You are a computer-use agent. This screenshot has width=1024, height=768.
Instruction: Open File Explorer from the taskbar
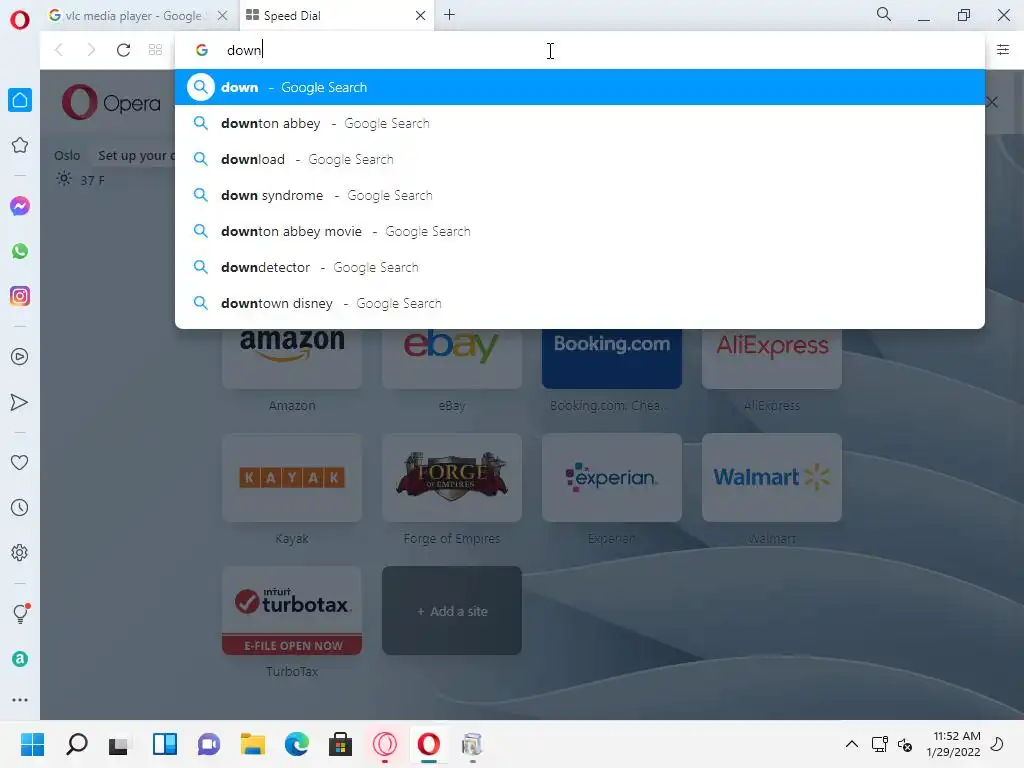(253, 744)
